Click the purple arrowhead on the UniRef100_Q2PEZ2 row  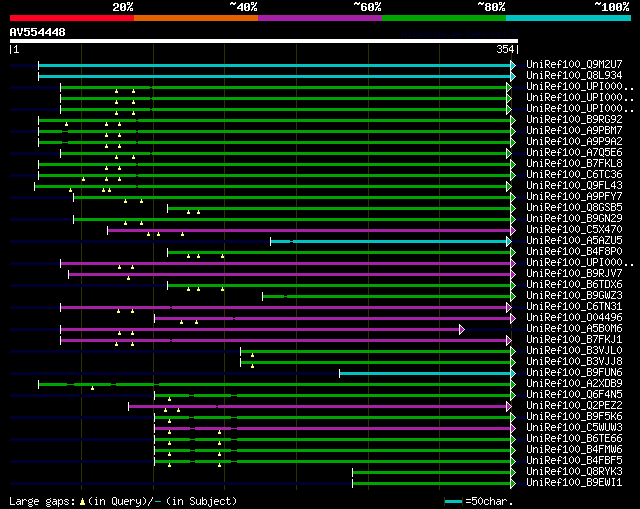coord(509,406)
